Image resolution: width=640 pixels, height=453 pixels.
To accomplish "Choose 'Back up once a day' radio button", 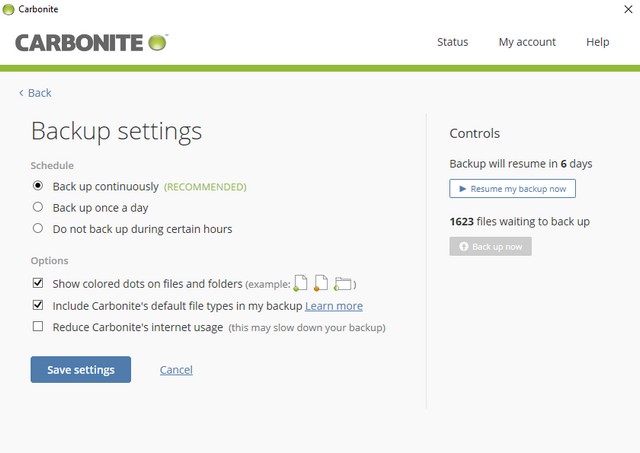I will click(x=38, y=207).
